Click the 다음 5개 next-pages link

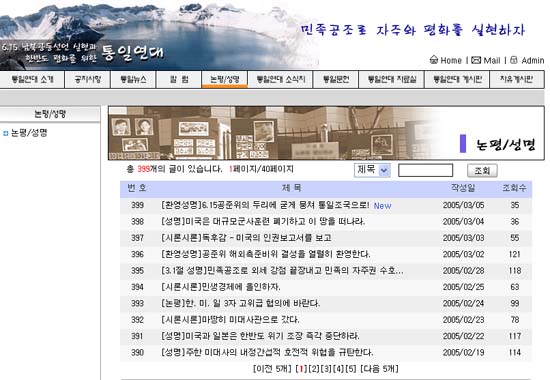[380, 369]
